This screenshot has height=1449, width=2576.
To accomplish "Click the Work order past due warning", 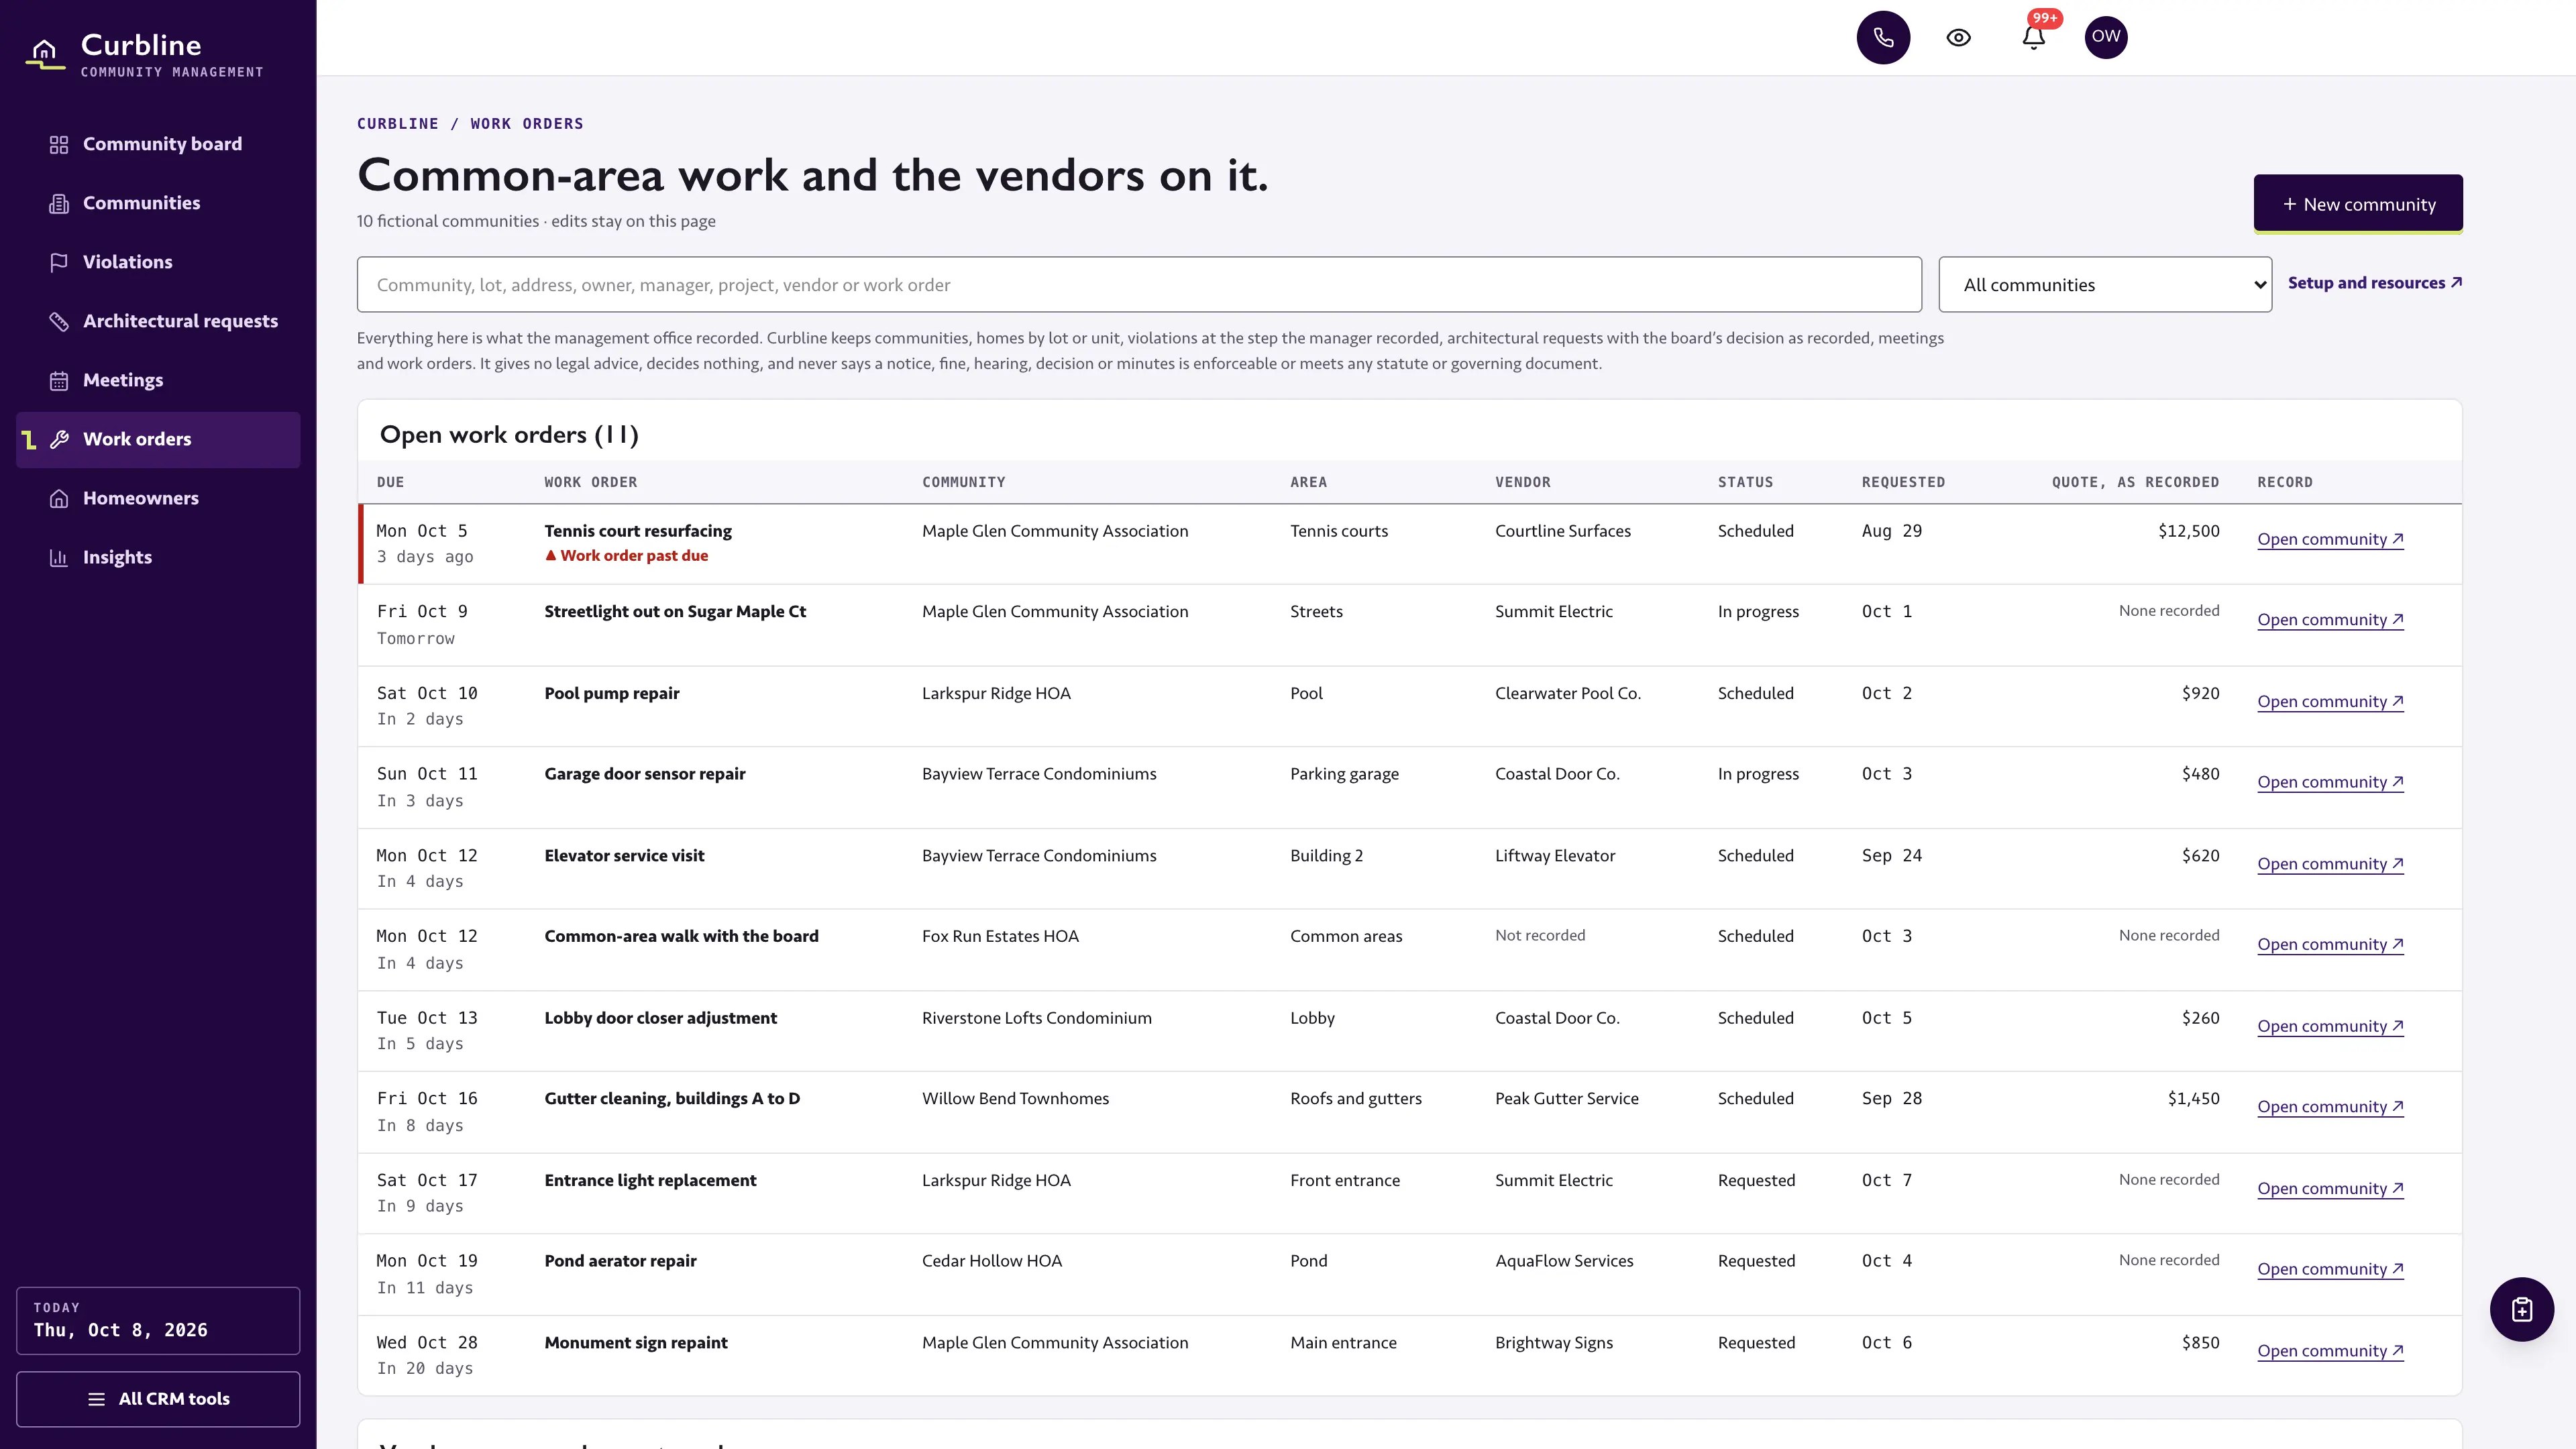I will (626, 556).
